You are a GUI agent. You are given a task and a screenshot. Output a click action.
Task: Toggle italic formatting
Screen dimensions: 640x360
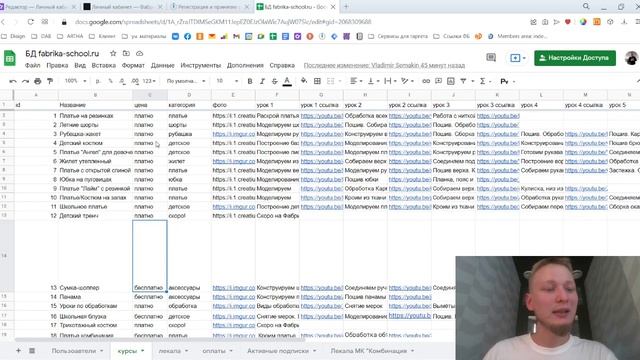262,81
